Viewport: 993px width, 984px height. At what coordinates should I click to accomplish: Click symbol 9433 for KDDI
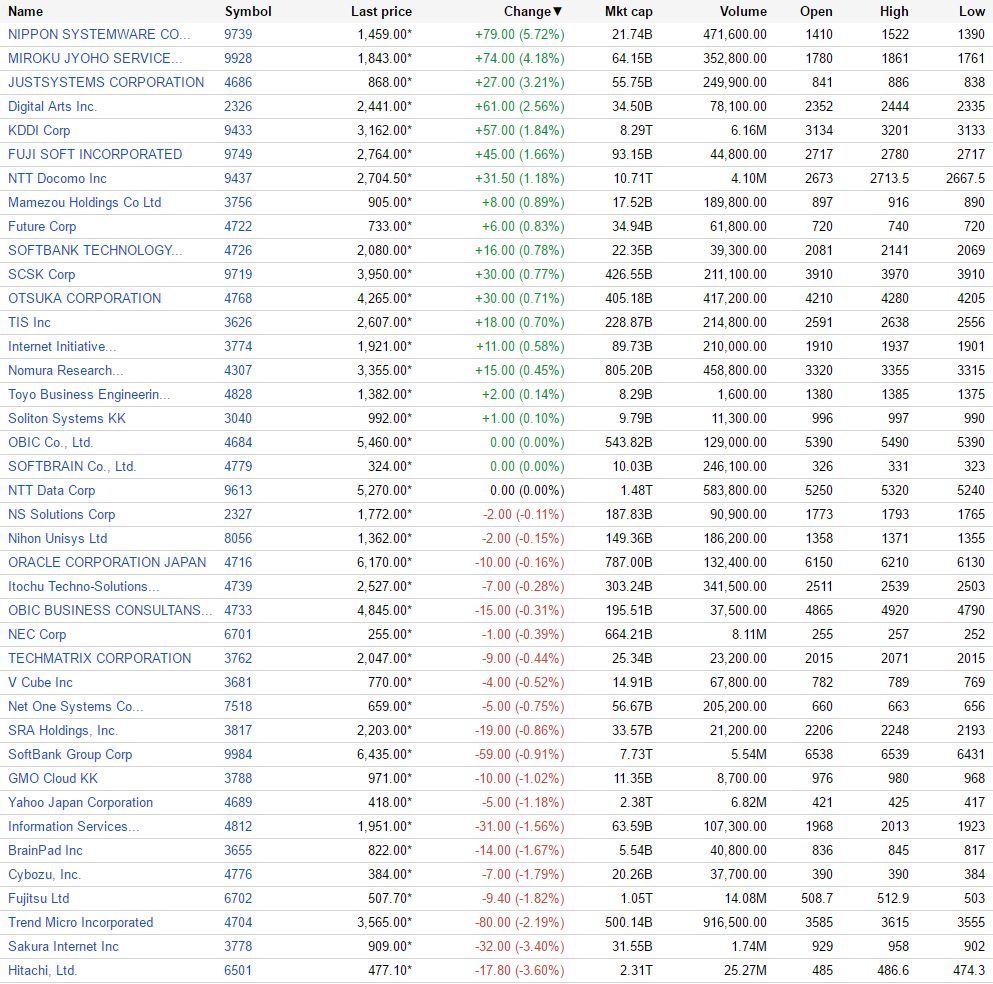[238, 130]
